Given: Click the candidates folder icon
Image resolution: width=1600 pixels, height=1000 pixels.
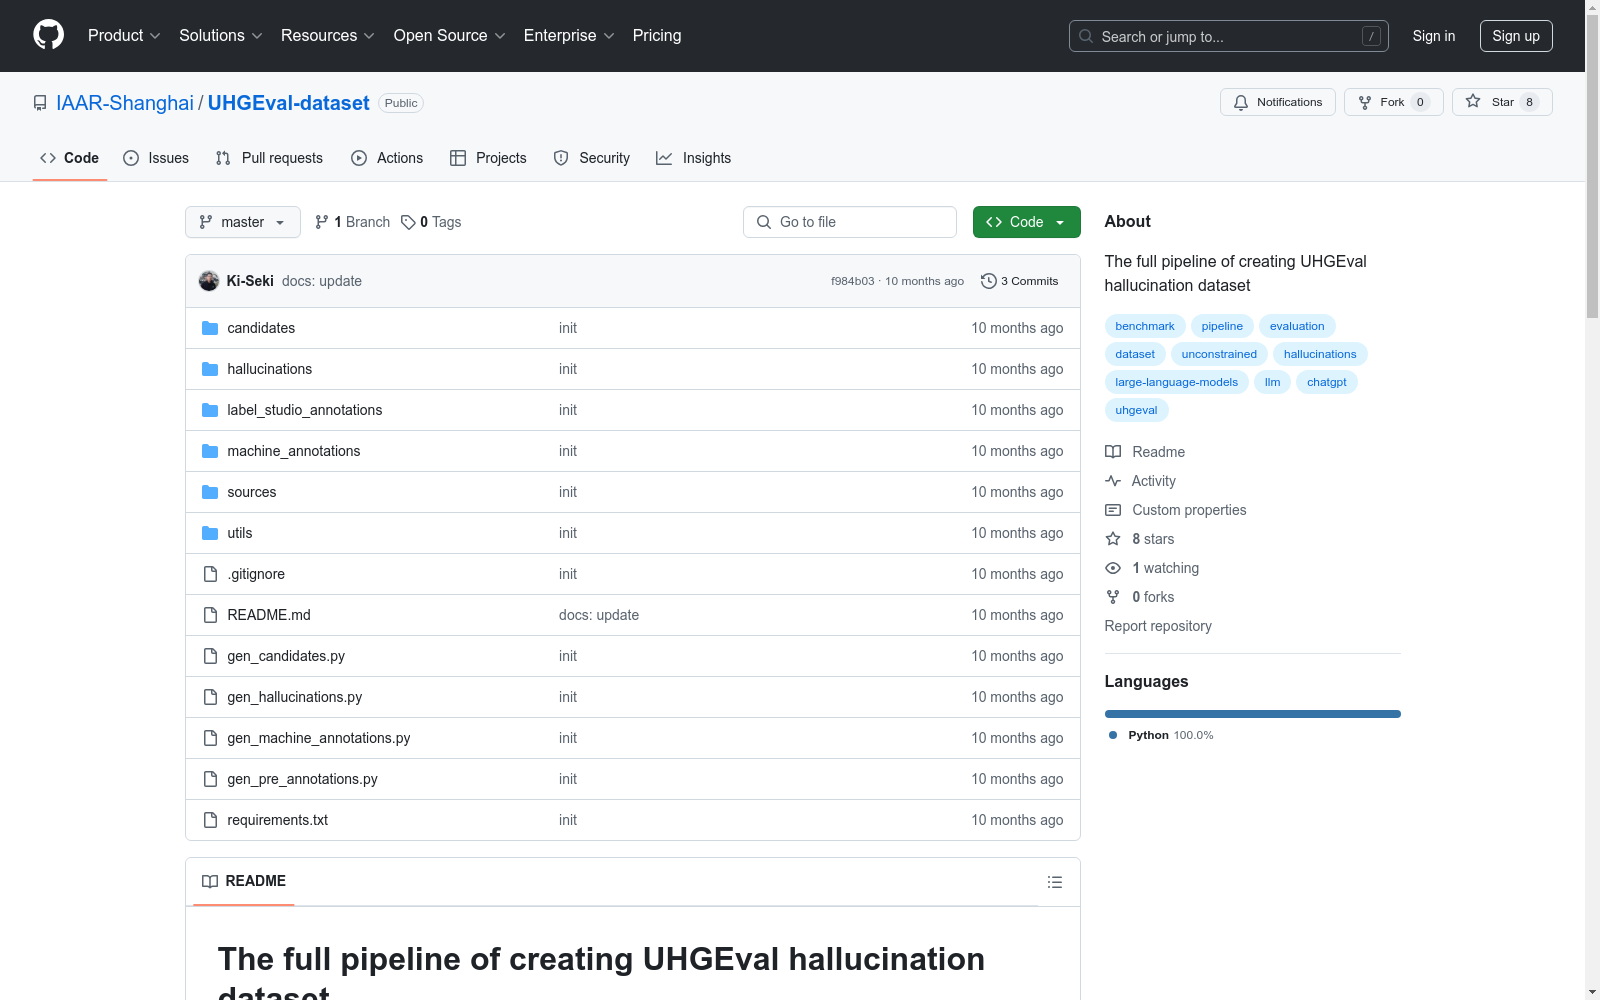Looking at the screenshot, I should click(x=210, y=328).
